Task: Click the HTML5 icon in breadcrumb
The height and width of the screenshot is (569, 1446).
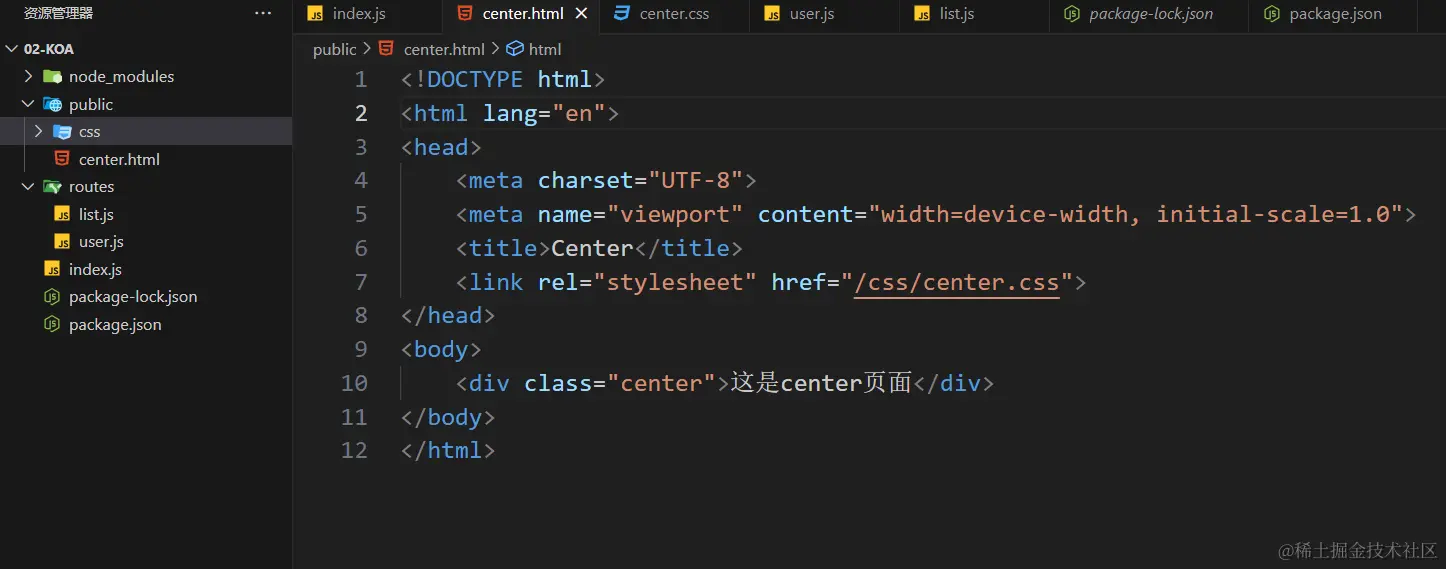Action: (386, 48)
